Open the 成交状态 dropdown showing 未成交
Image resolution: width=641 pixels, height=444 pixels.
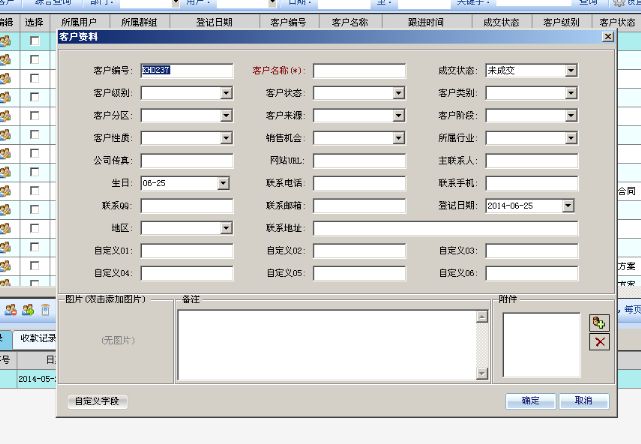[x=571, y=70]
